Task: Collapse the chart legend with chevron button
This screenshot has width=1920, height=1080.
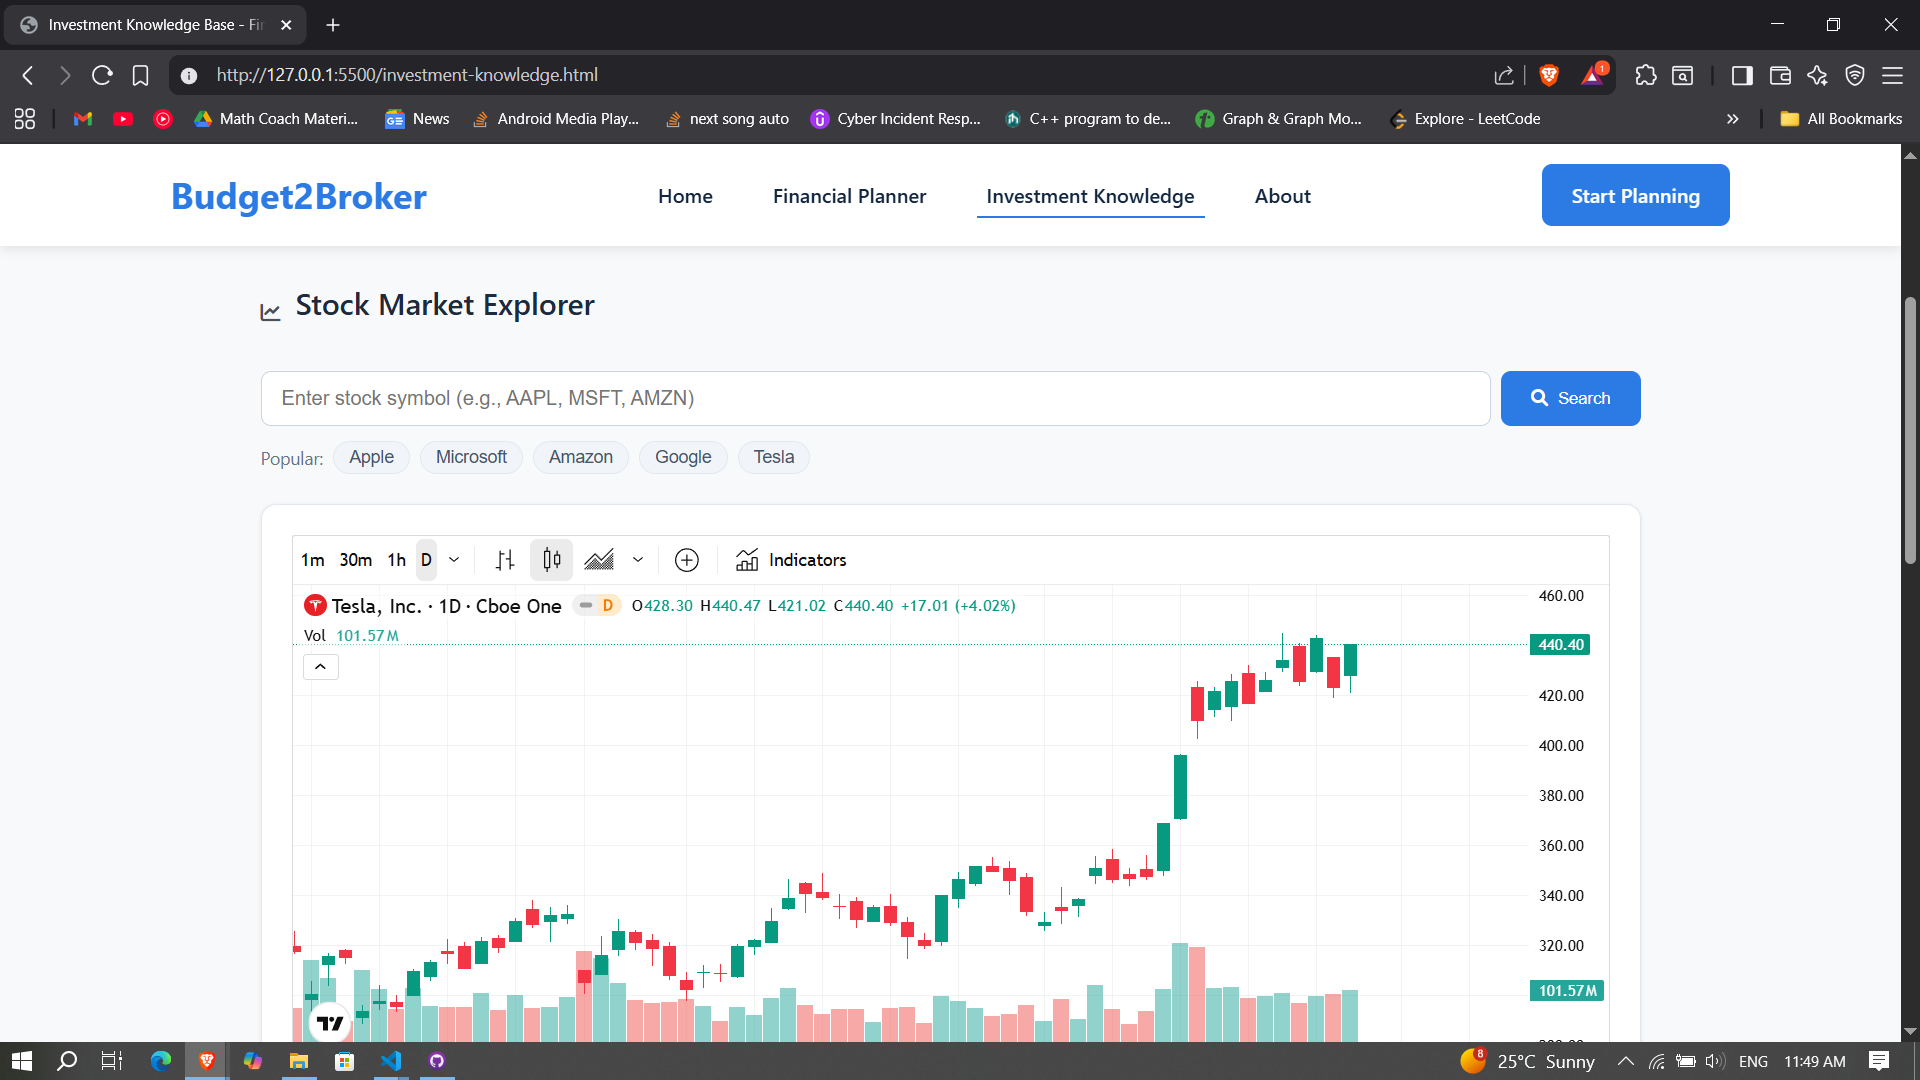Action: point(320,667)
